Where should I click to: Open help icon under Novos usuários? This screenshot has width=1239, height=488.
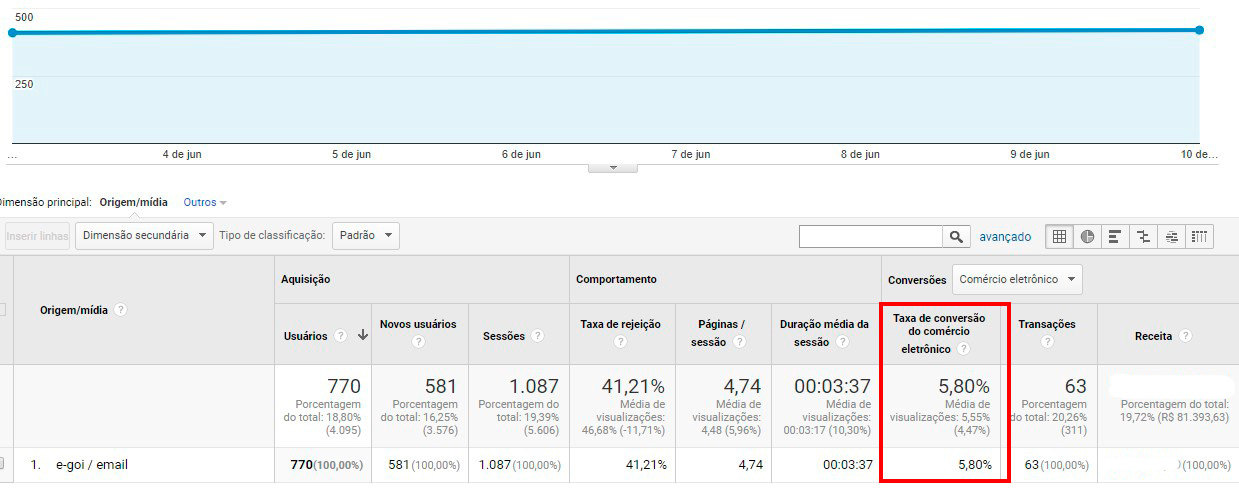(418, 342)
